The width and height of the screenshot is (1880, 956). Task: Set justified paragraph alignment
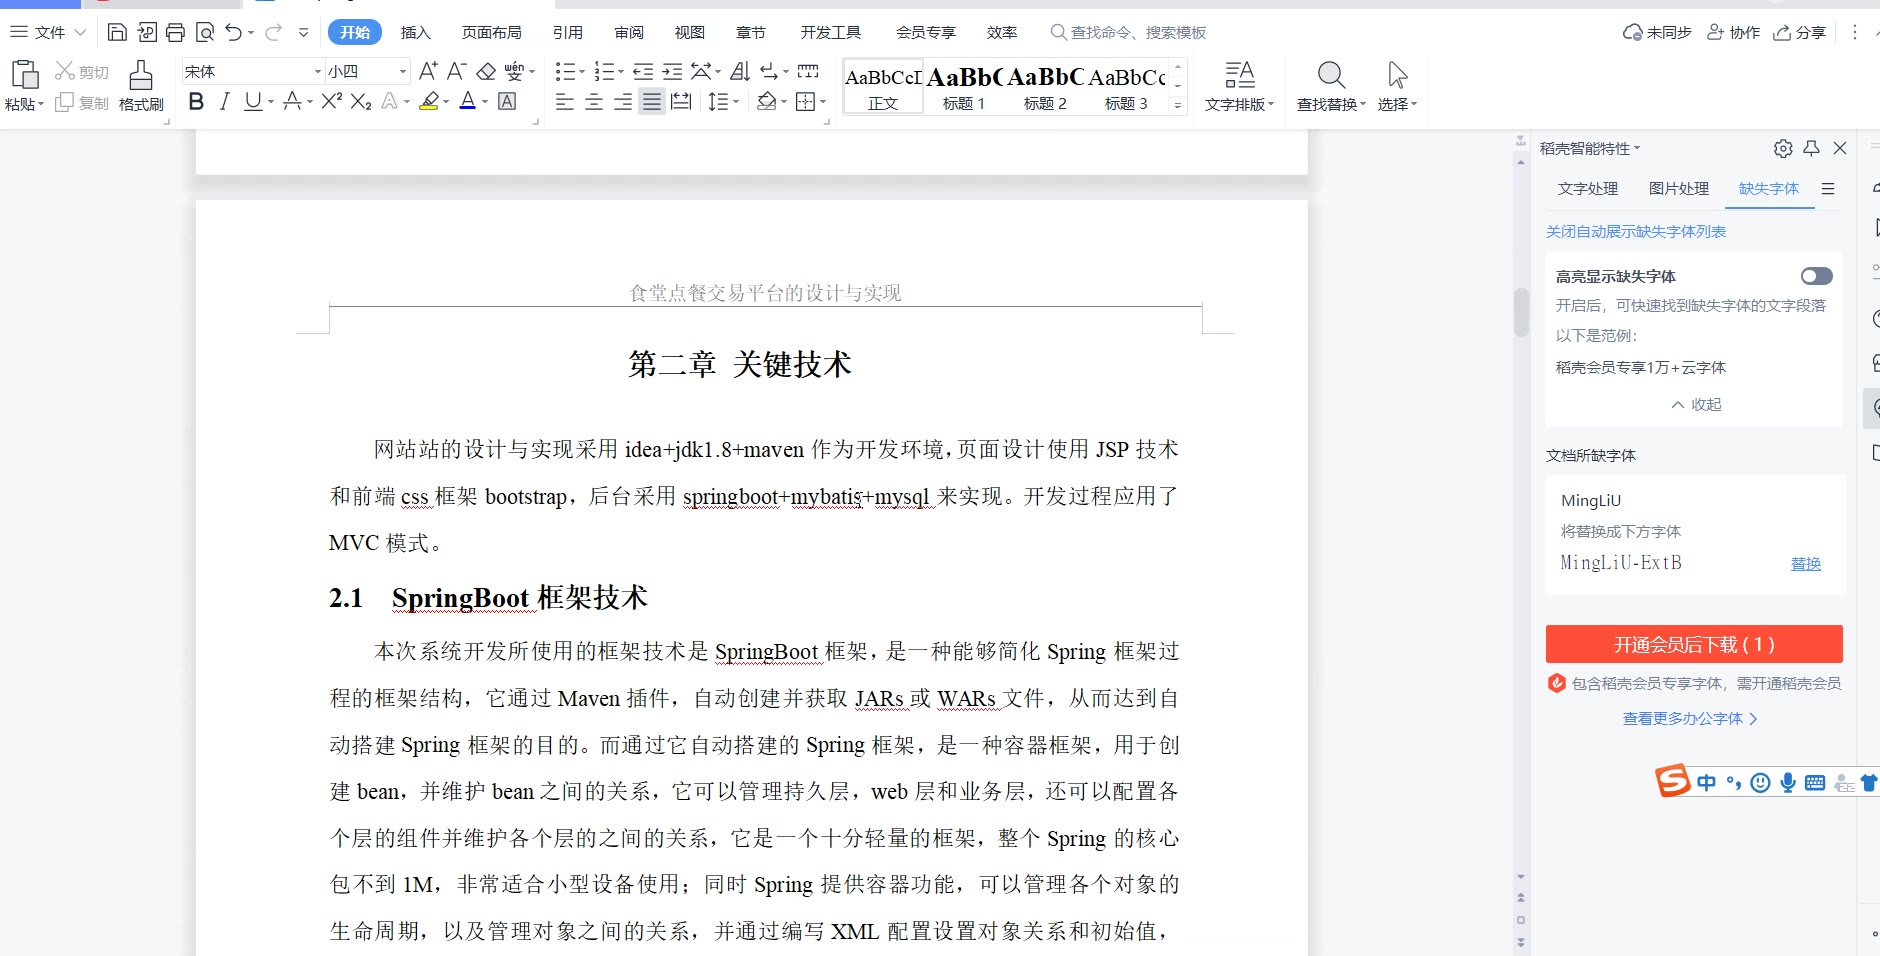tap(652, 101)
